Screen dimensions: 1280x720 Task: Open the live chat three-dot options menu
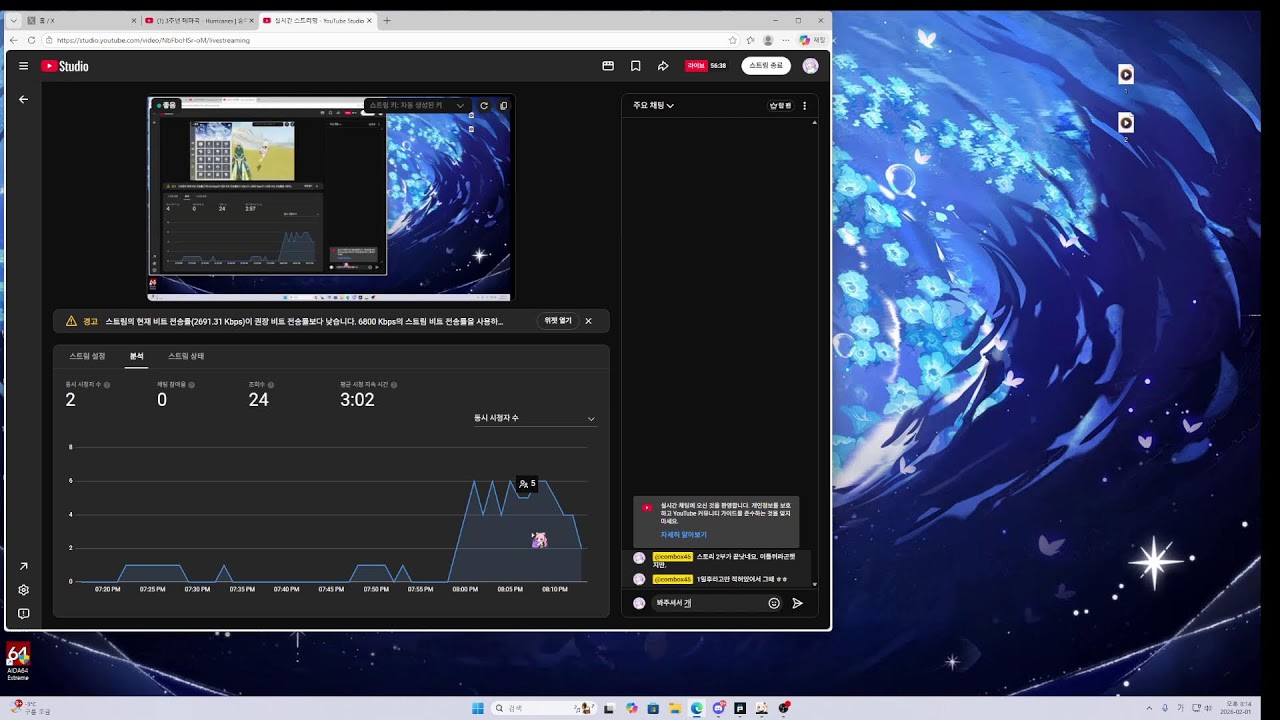click(804, 105)
